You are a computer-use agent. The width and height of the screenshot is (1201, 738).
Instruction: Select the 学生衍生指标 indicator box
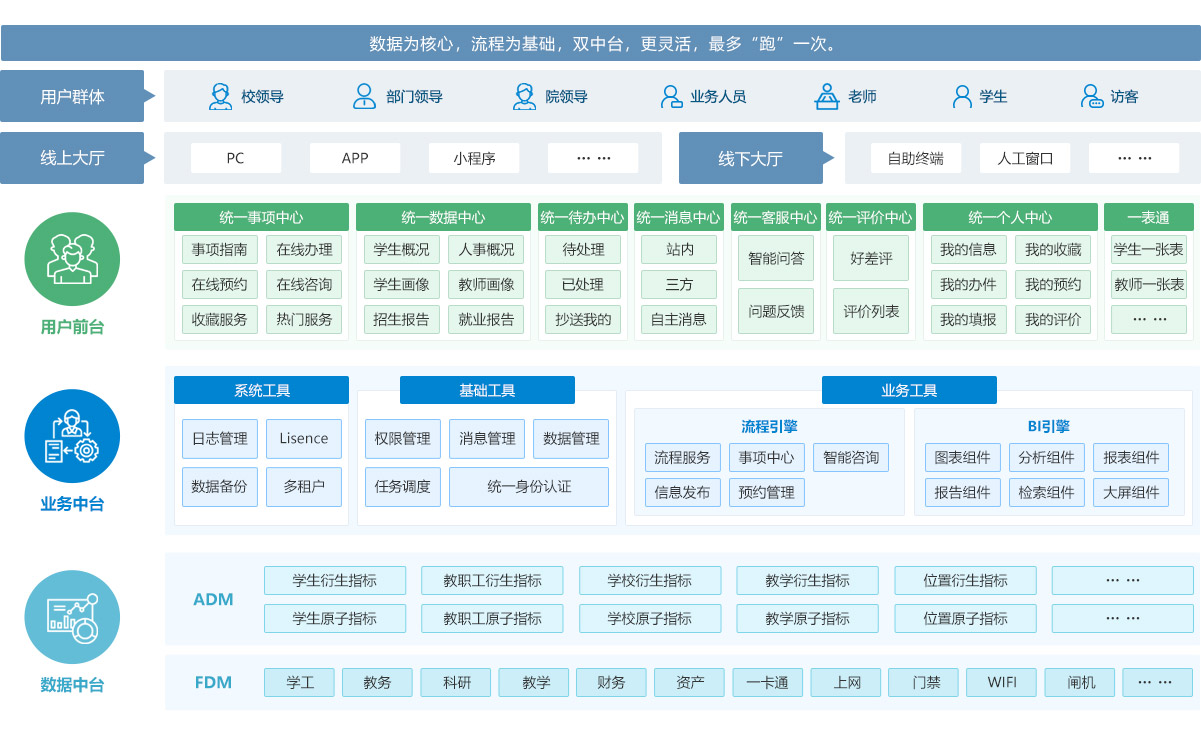(335, 580)
